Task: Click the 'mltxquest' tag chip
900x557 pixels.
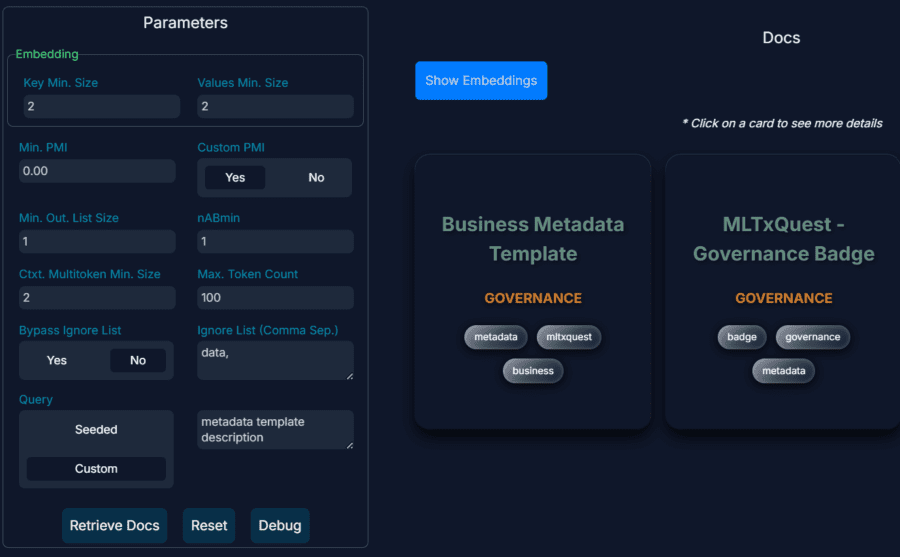Action: tap(569, 337)
